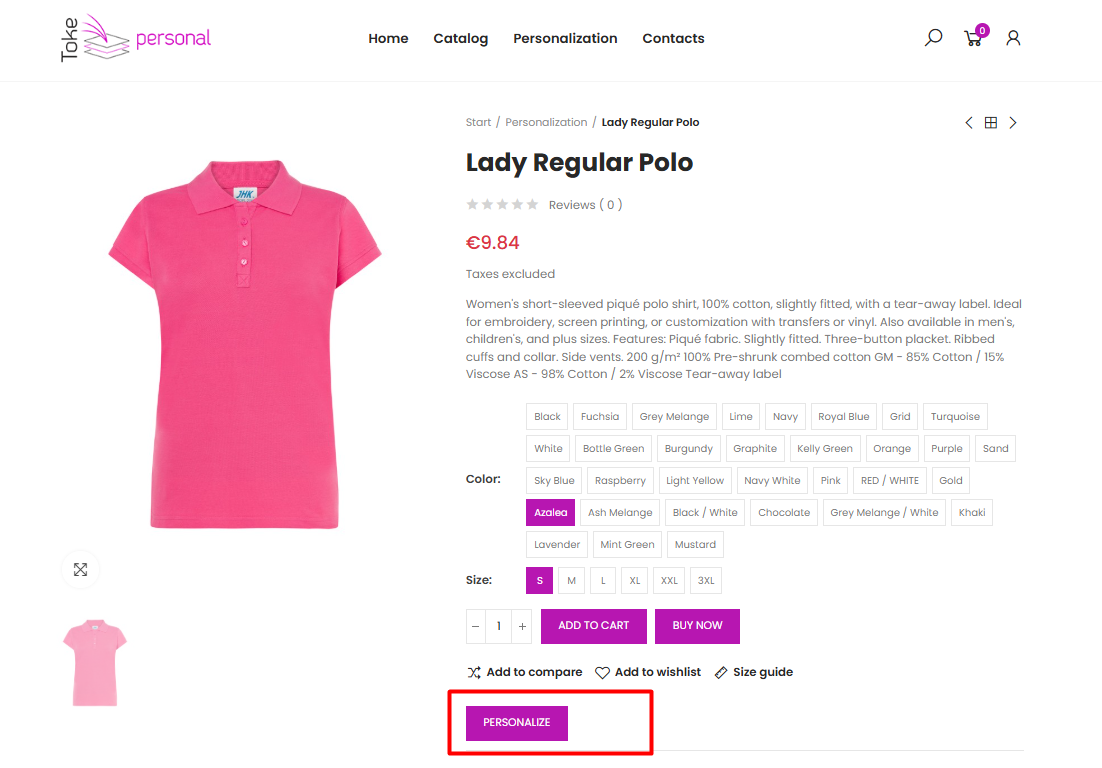This screenshot has width=1102, height=768.
Task: Click the grid catalog view icon
Action: (990, 123)
